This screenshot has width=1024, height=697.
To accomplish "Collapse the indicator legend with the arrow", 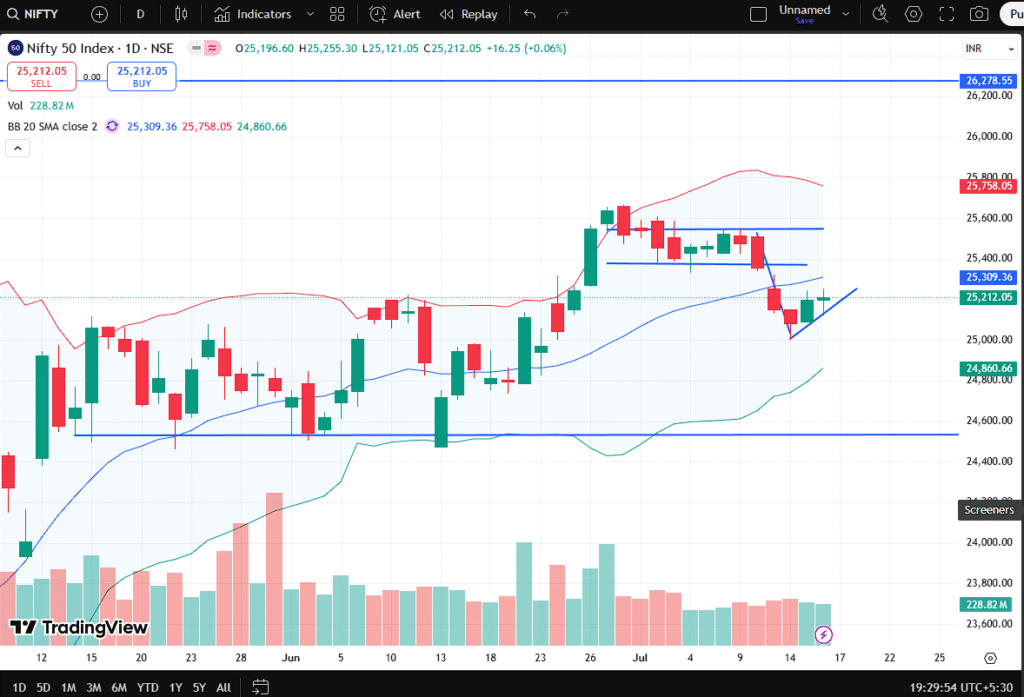I will (18, 148).
